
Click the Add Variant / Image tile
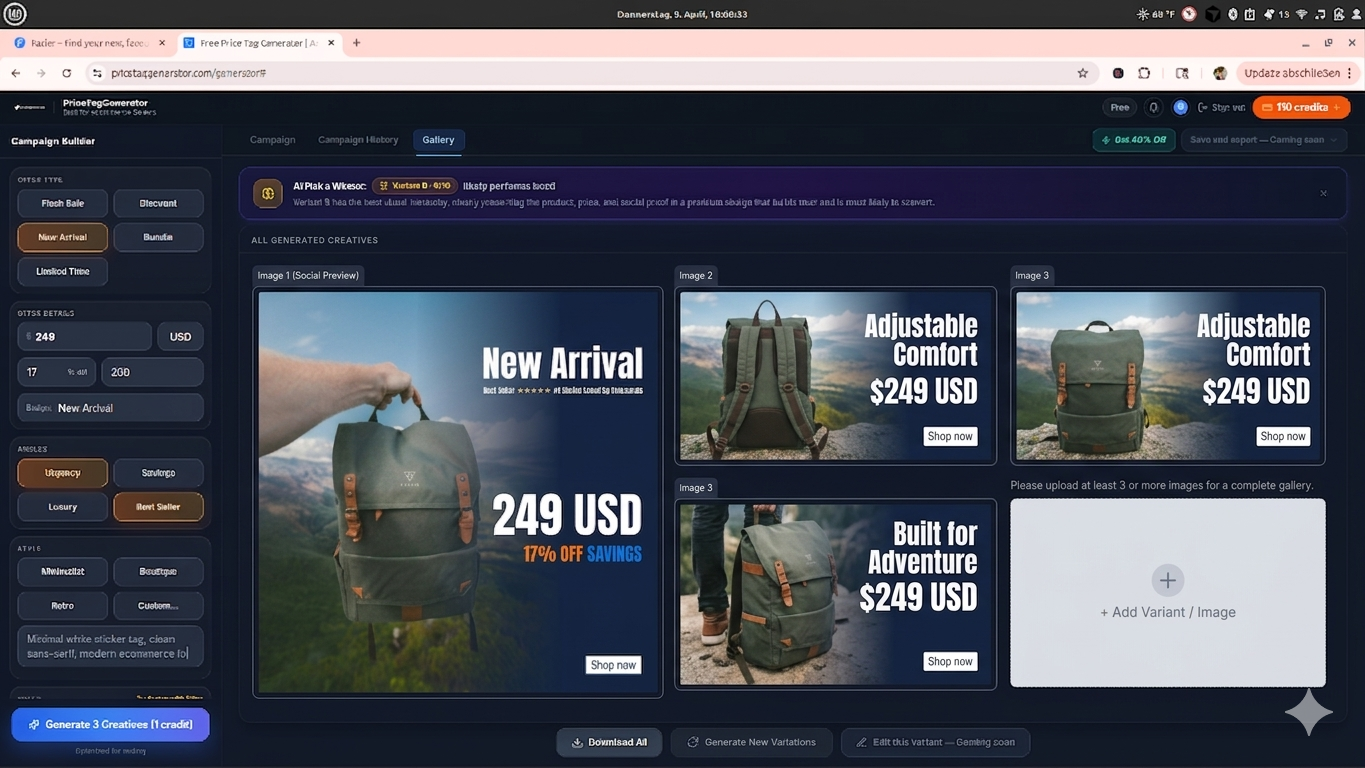[1168, 593]
